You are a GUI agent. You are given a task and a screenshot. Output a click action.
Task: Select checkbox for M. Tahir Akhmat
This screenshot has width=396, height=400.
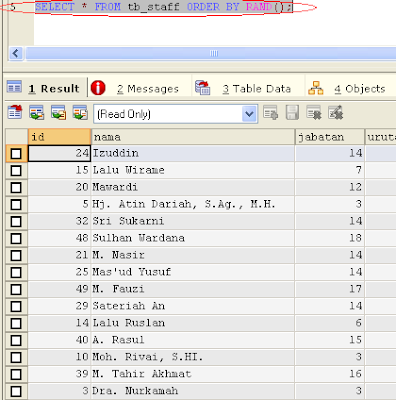click(16, 375)
